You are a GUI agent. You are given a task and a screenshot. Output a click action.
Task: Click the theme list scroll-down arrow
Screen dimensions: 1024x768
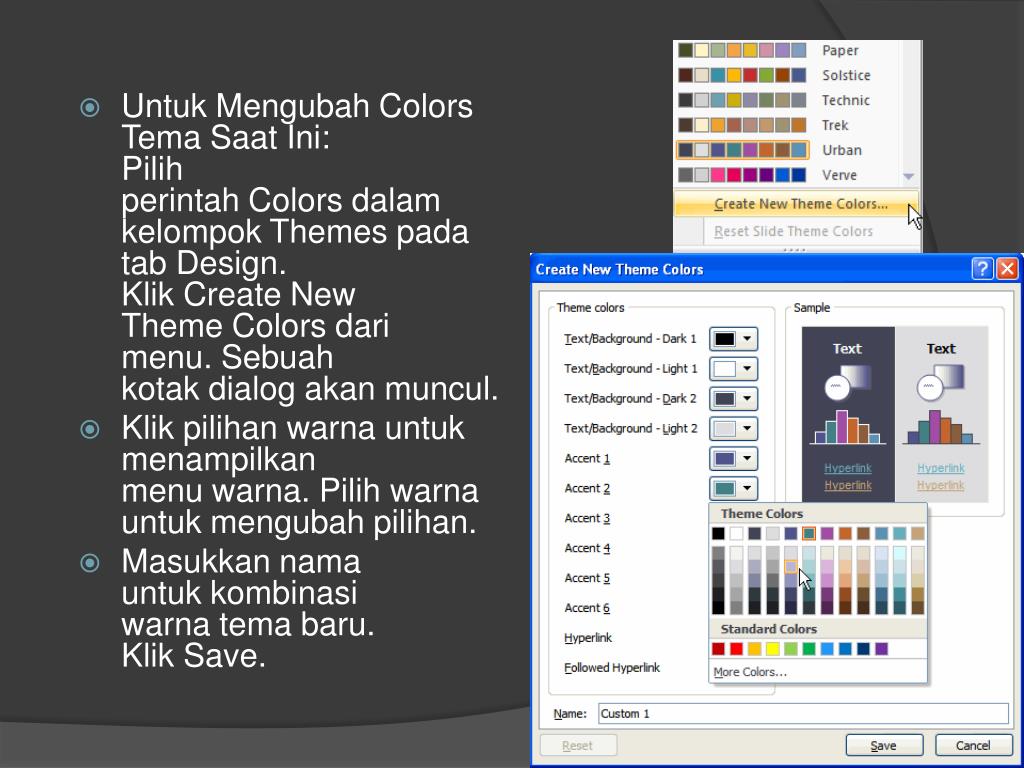pos(908,176)
